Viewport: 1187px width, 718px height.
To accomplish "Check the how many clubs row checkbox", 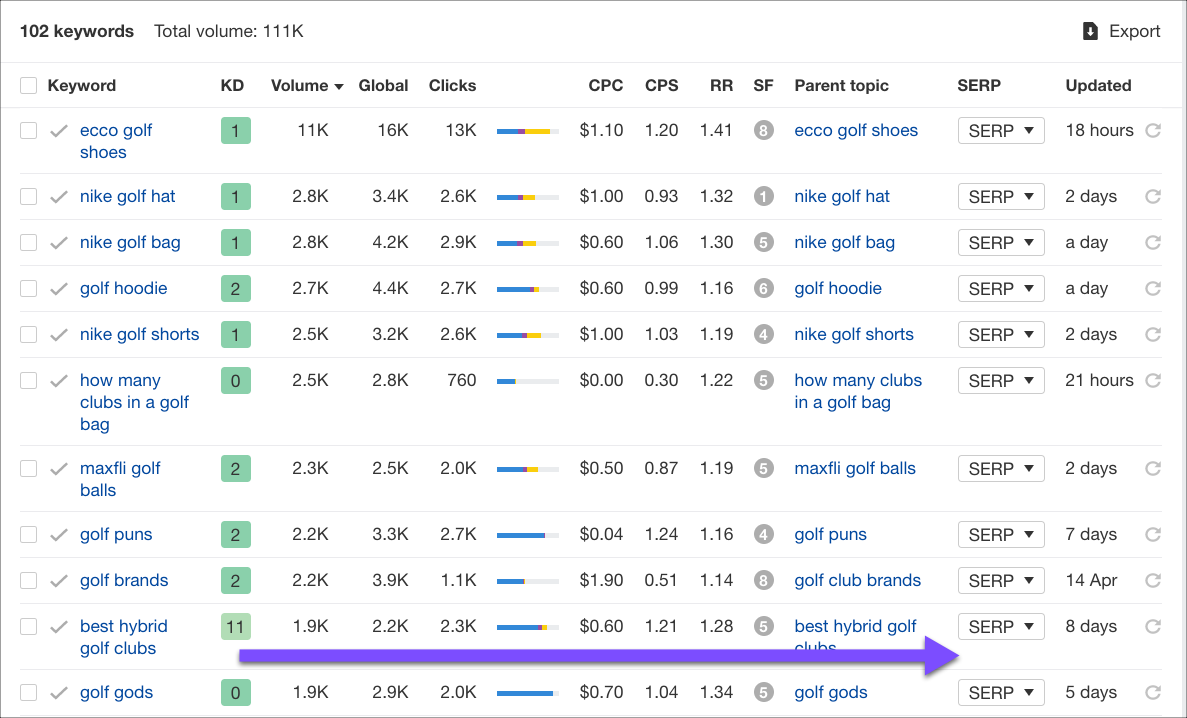I will (28, 380).
